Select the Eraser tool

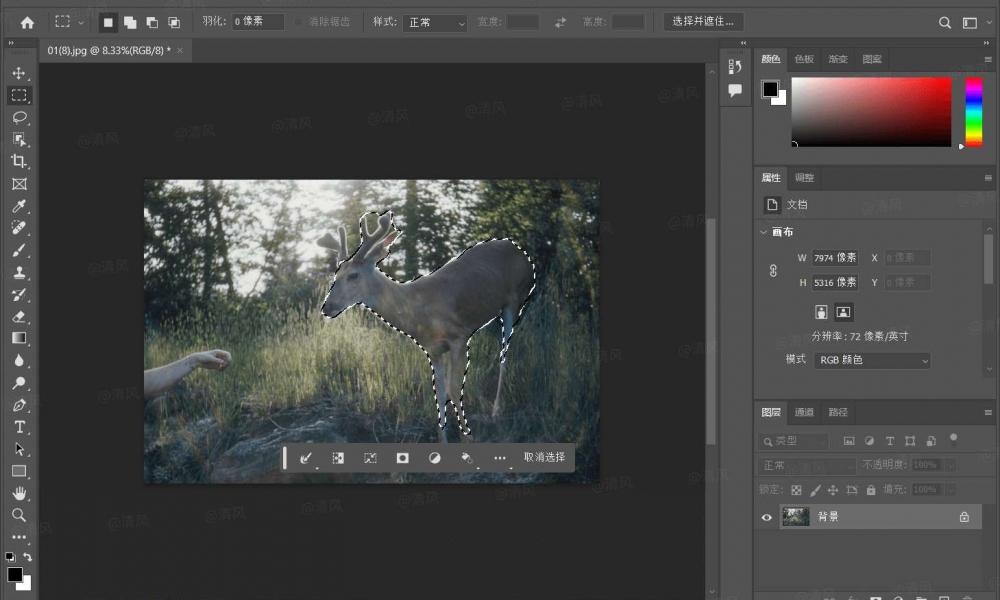pos(19,316)
